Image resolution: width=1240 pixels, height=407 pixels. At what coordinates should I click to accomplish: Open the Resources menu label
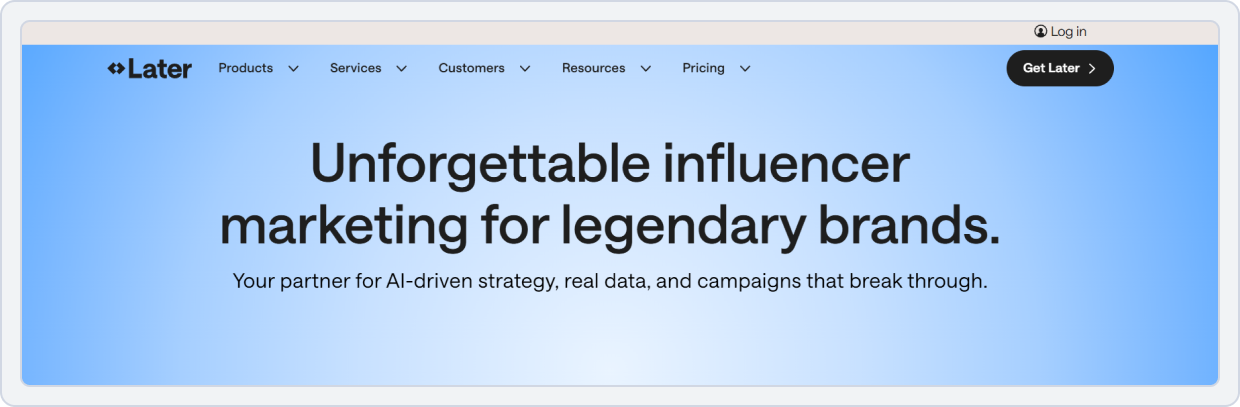[593, 68]
